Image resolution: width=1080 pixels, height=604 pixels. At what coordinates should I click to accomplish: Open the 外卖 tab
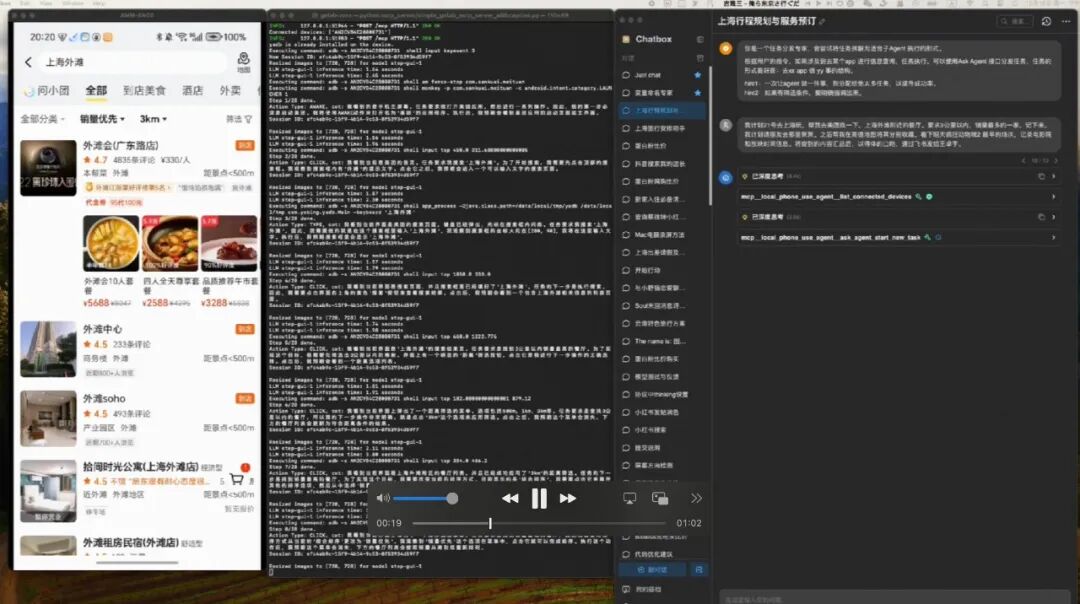(x=230, y=90)
